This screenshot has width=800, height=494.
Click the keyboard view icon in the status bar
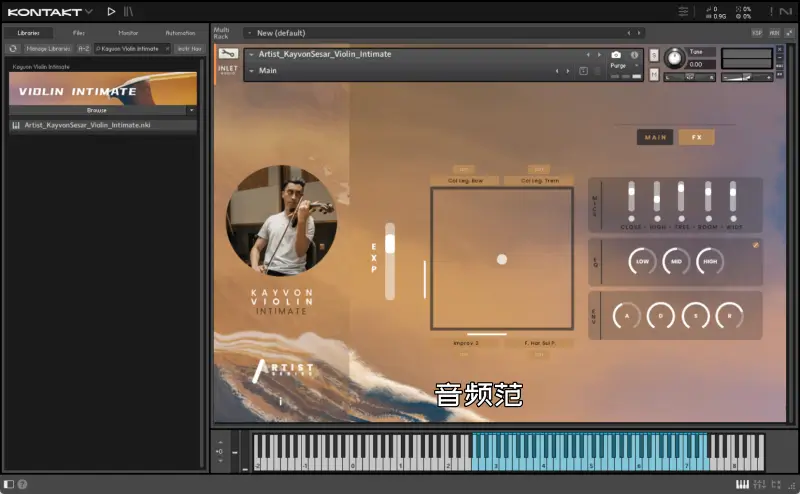742,484
